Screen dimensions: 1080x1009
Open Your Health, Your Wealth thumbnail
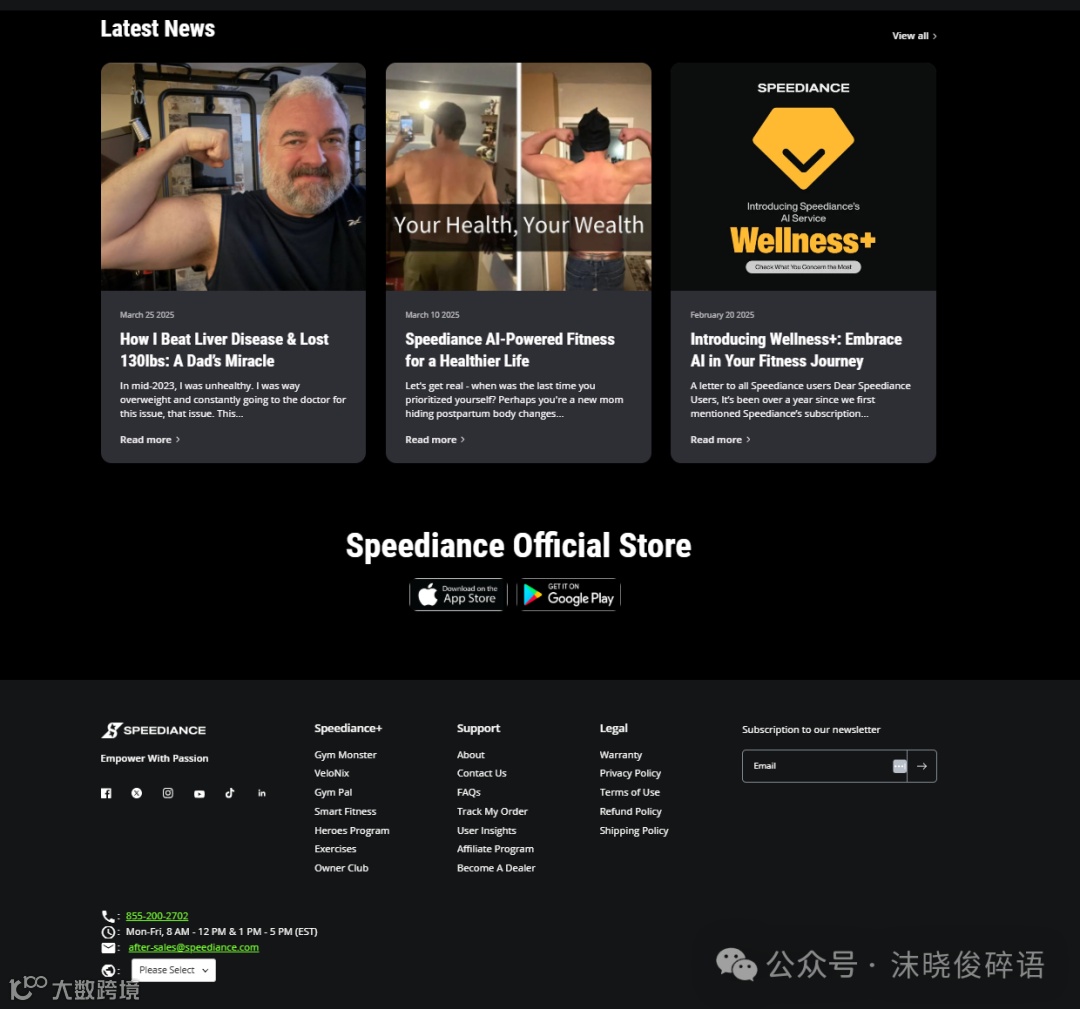(x=519, y=177)
